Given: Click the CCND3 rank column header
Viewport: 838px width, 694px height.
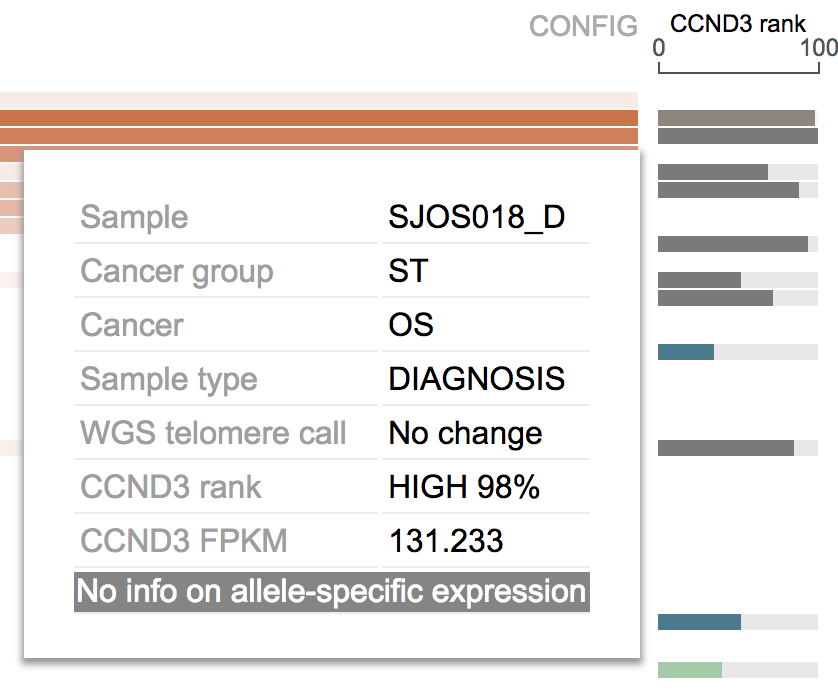Looking at the screenshot, I should pyautogui.click(x=738, y=24).
